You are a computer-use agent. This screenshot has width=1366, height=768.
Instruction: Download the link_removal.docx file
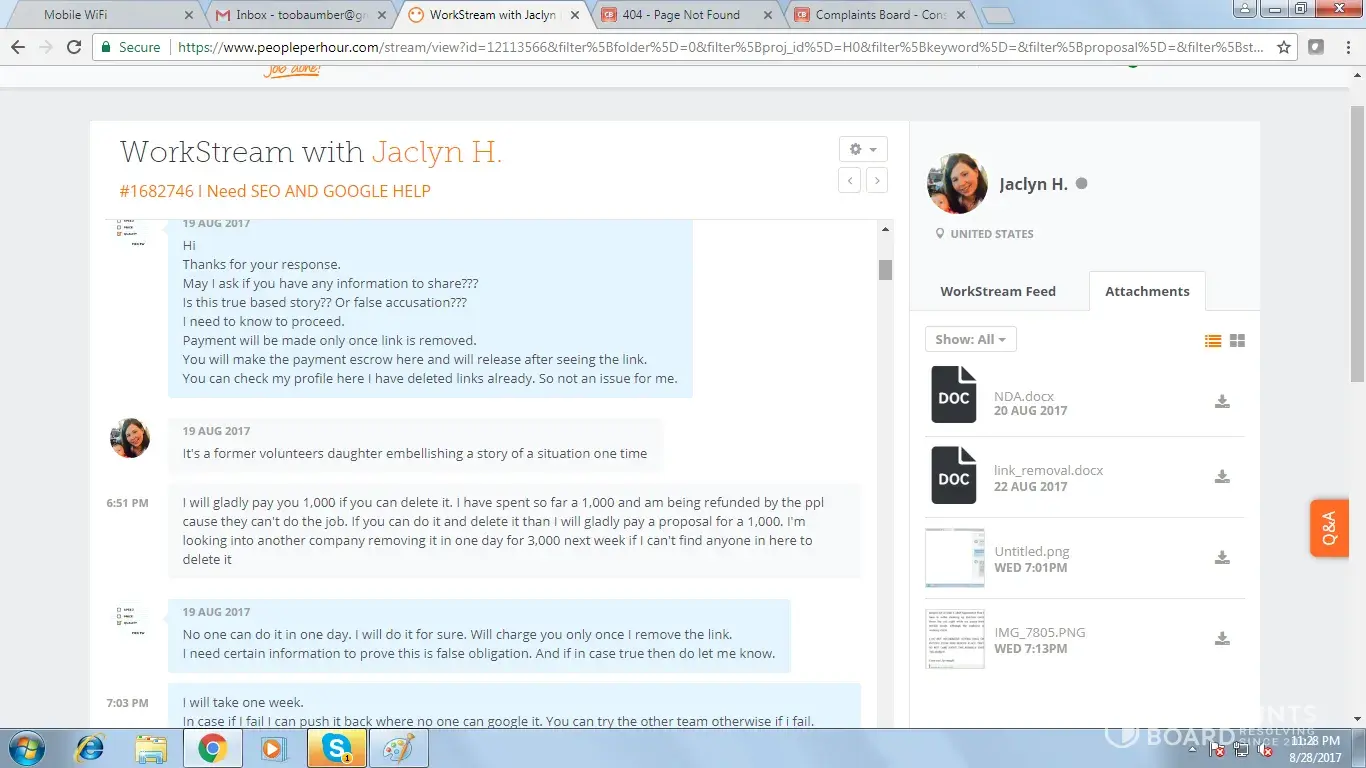(x=1221, y=477)
